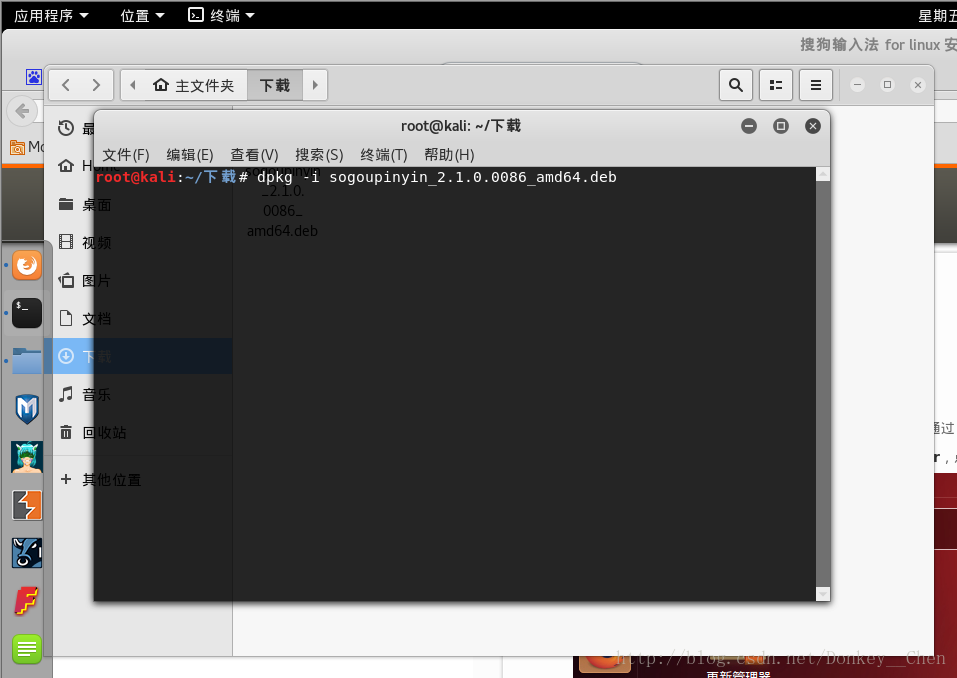Screen dimensions: 957x678
Task: Click recent files clock icon in sidebar
Action: click(66, 128)
